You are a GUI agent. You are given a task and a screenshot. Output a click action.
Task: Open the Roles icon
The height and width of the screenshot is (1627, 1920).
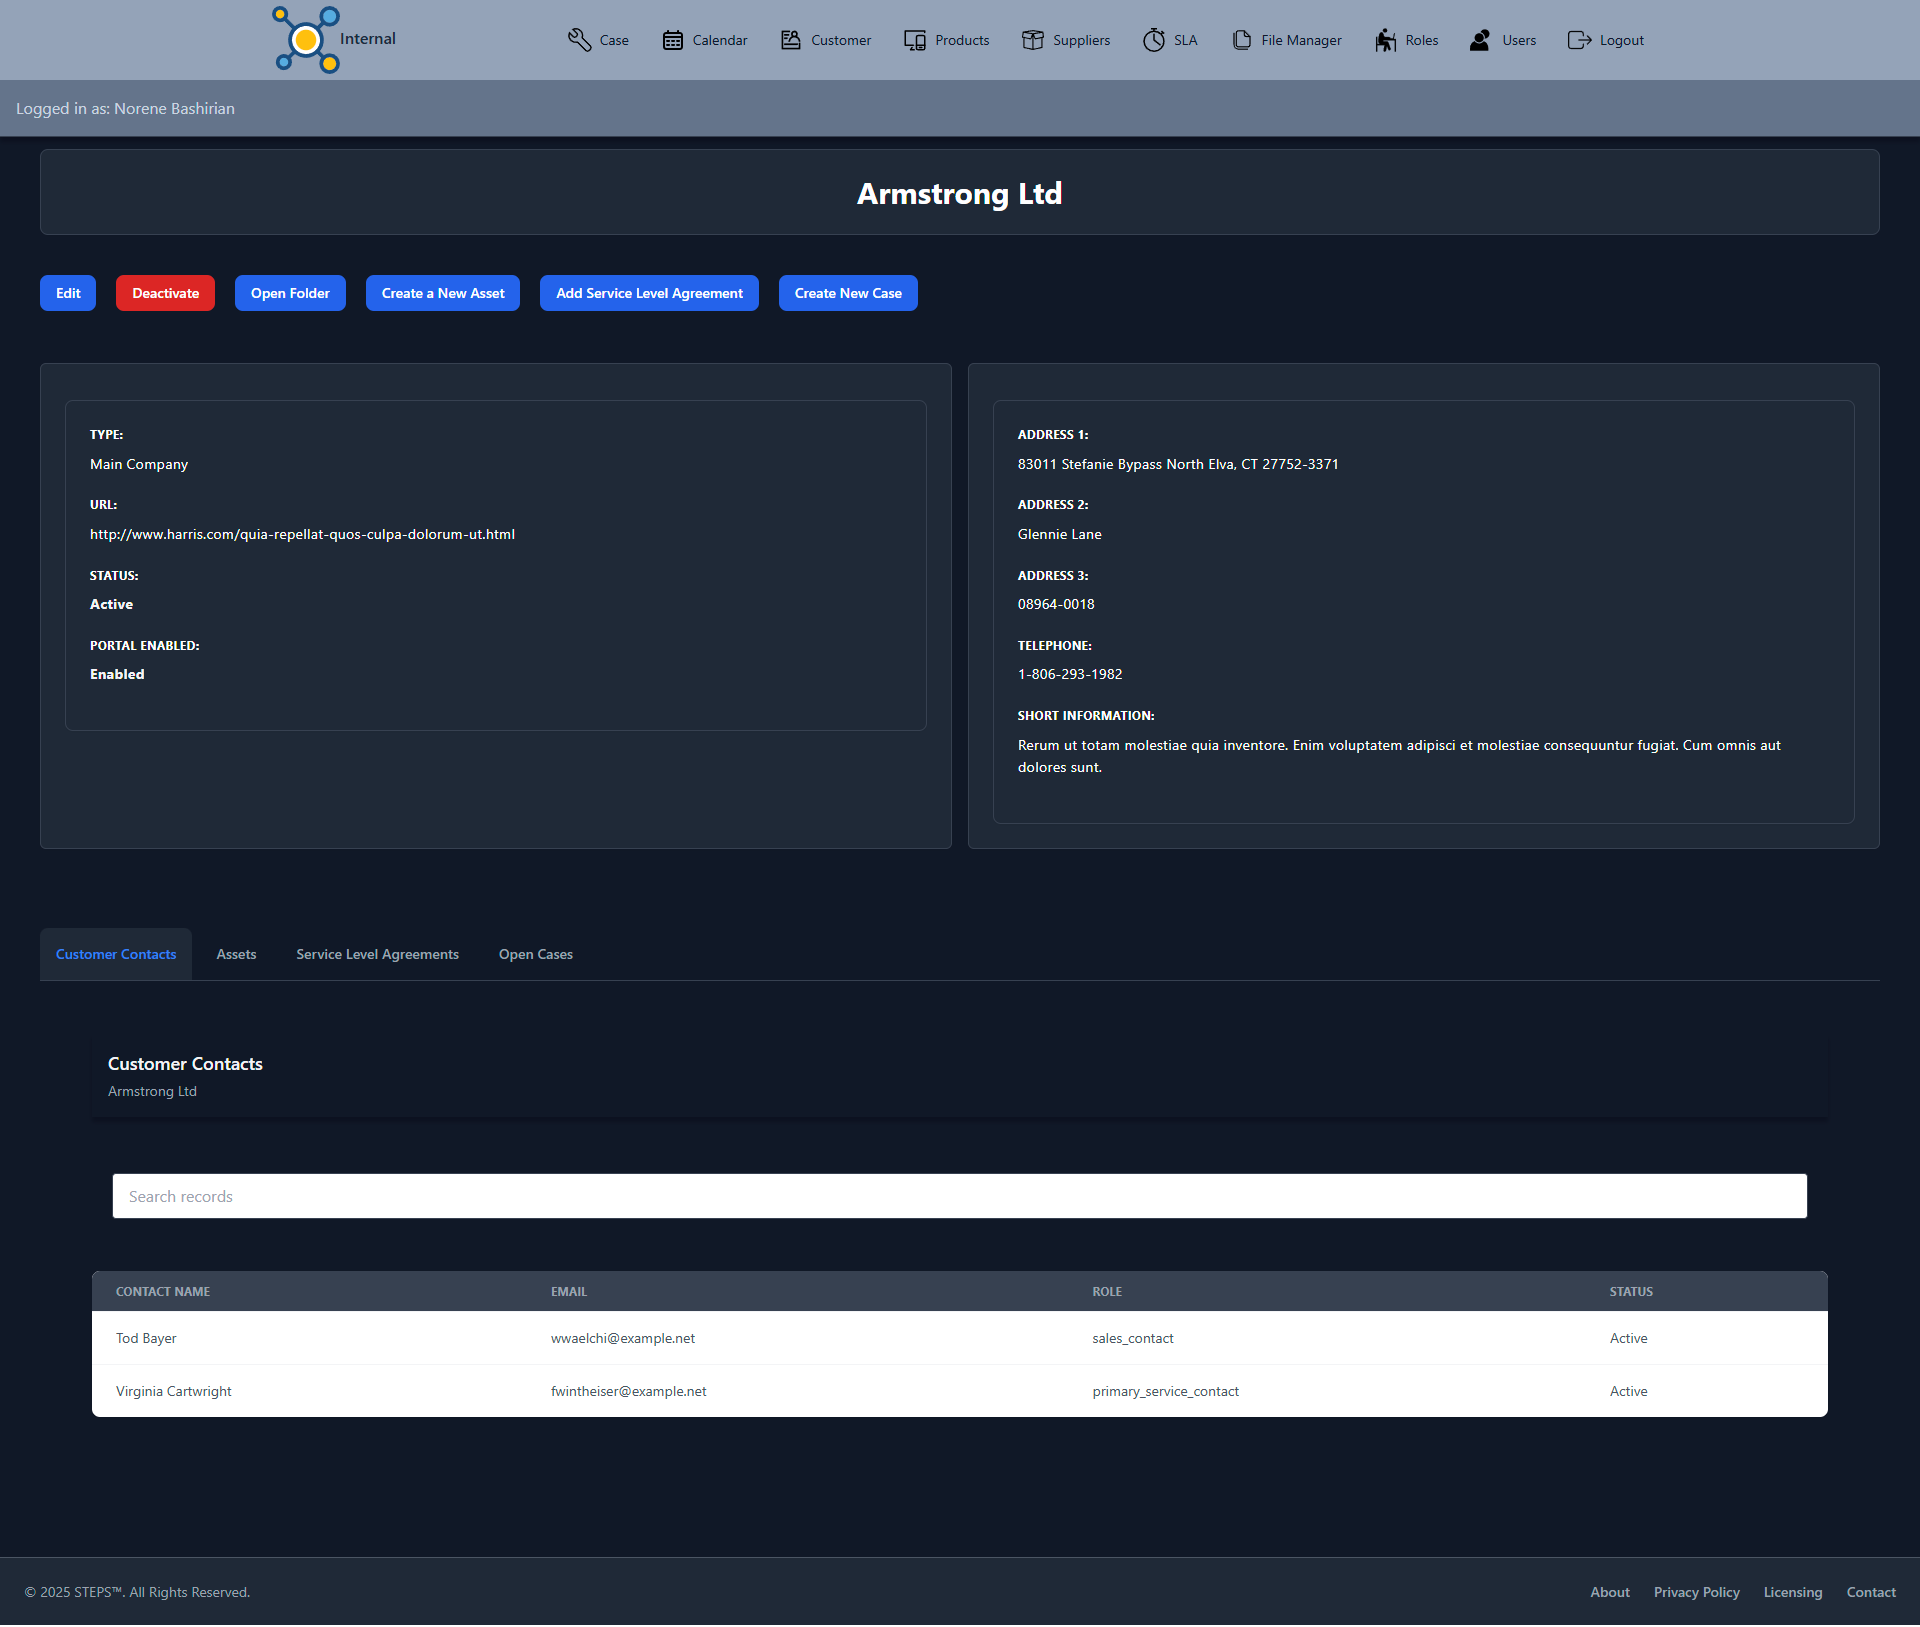click(x=1385, y=40)
